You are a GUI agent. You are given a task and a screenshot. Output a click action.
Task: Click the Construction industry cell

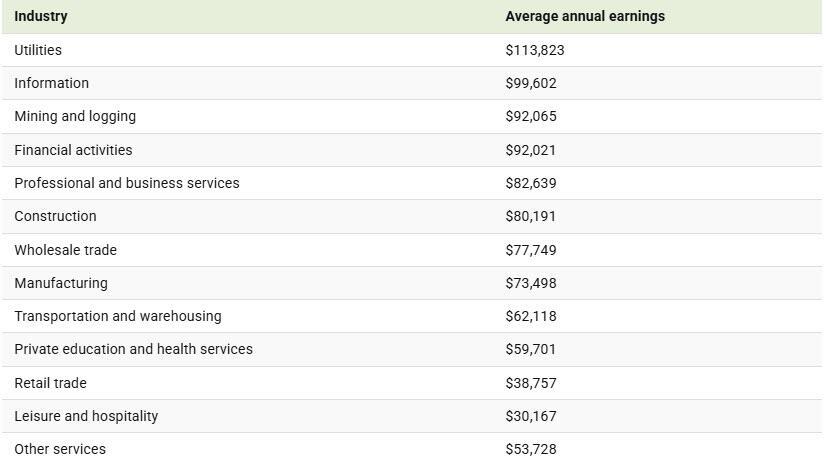(x=55, y=216)
